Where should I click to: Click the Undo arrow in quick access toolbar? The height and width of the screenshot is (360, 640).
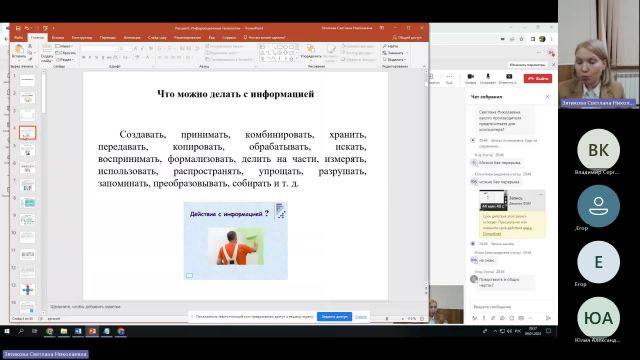[x=27, y=28]
